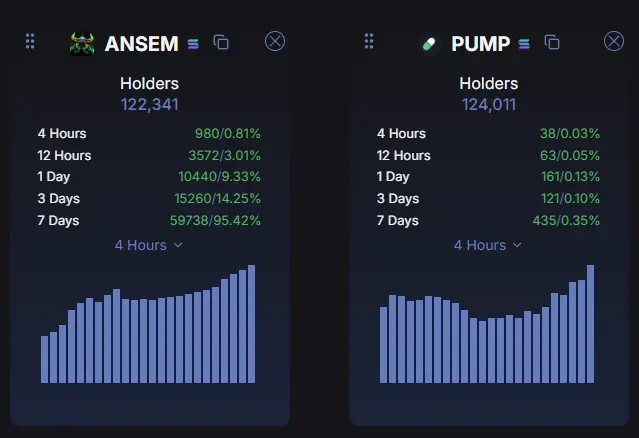
Task: Click the ANSEM token avatar
Action: pos(82,44)
